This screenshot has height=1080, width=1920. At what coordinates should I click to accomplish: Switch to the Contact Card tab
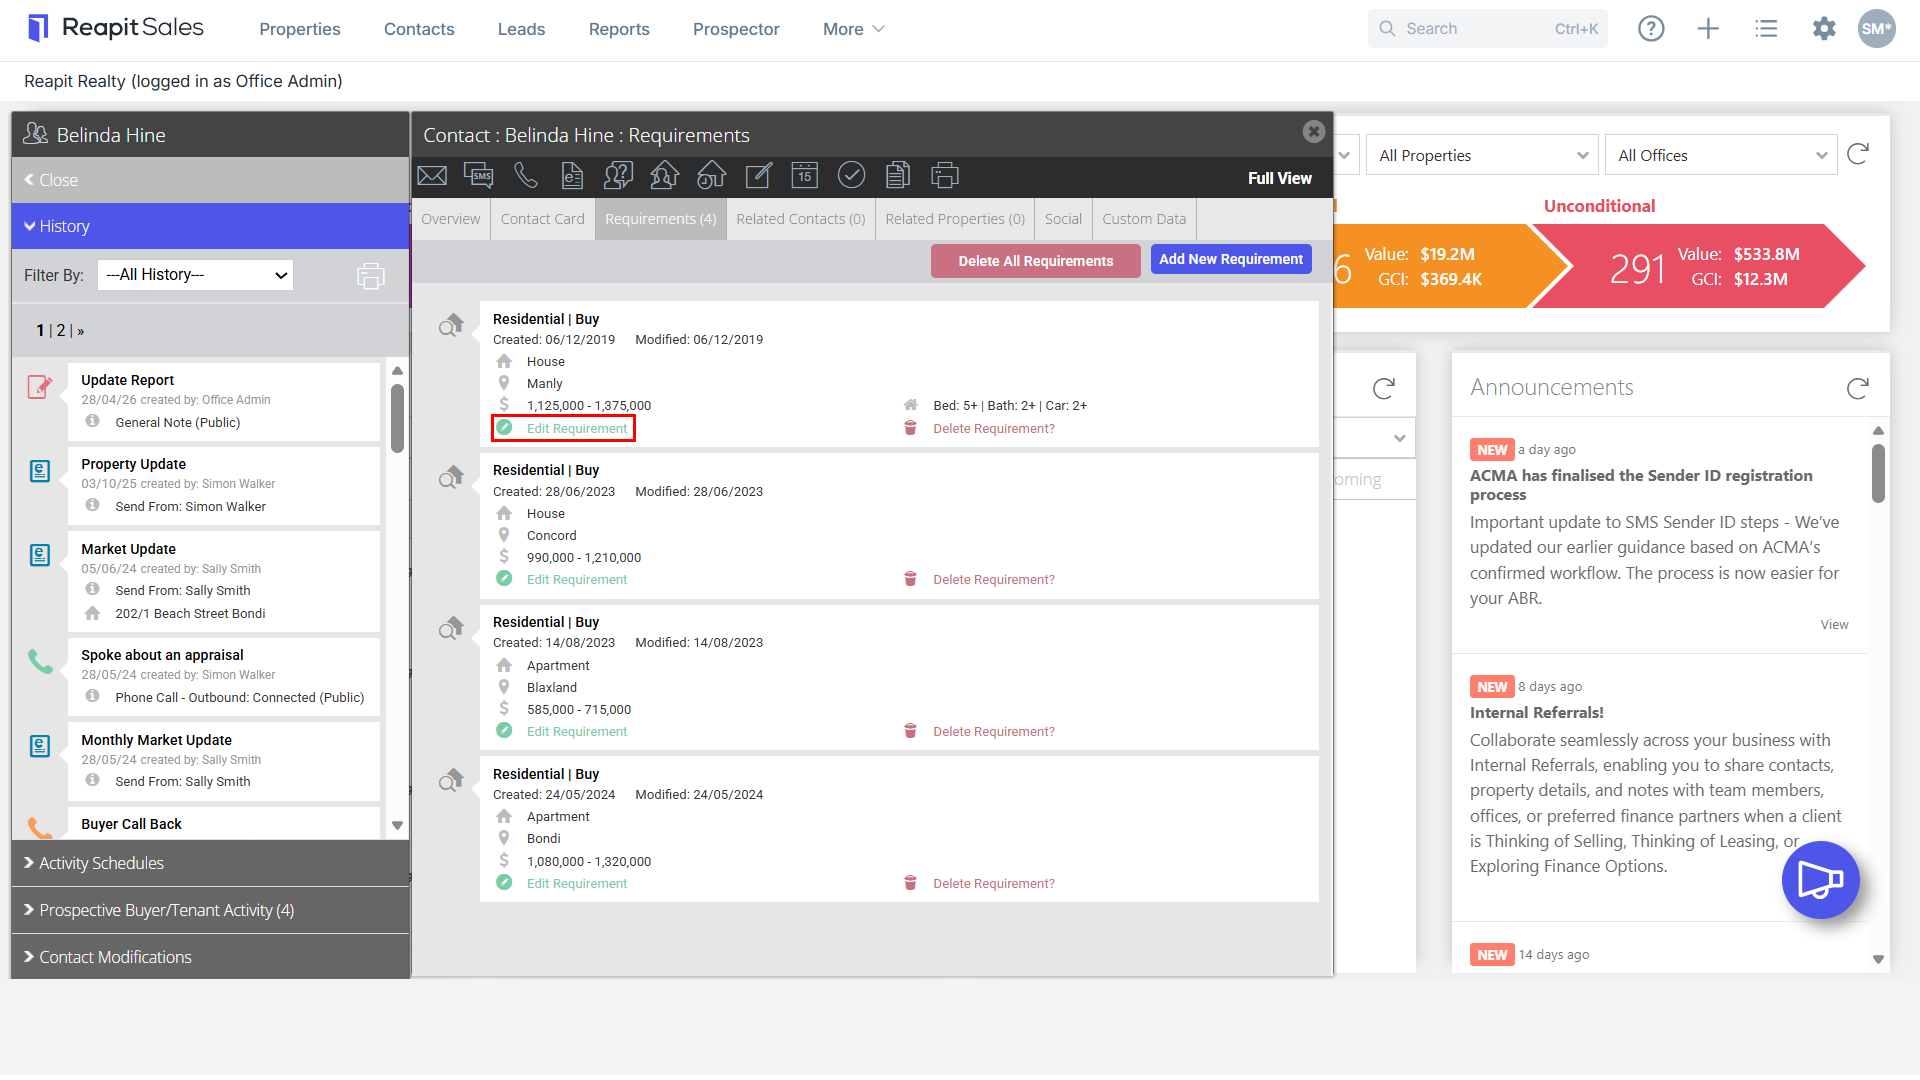(x=542, y=219)
